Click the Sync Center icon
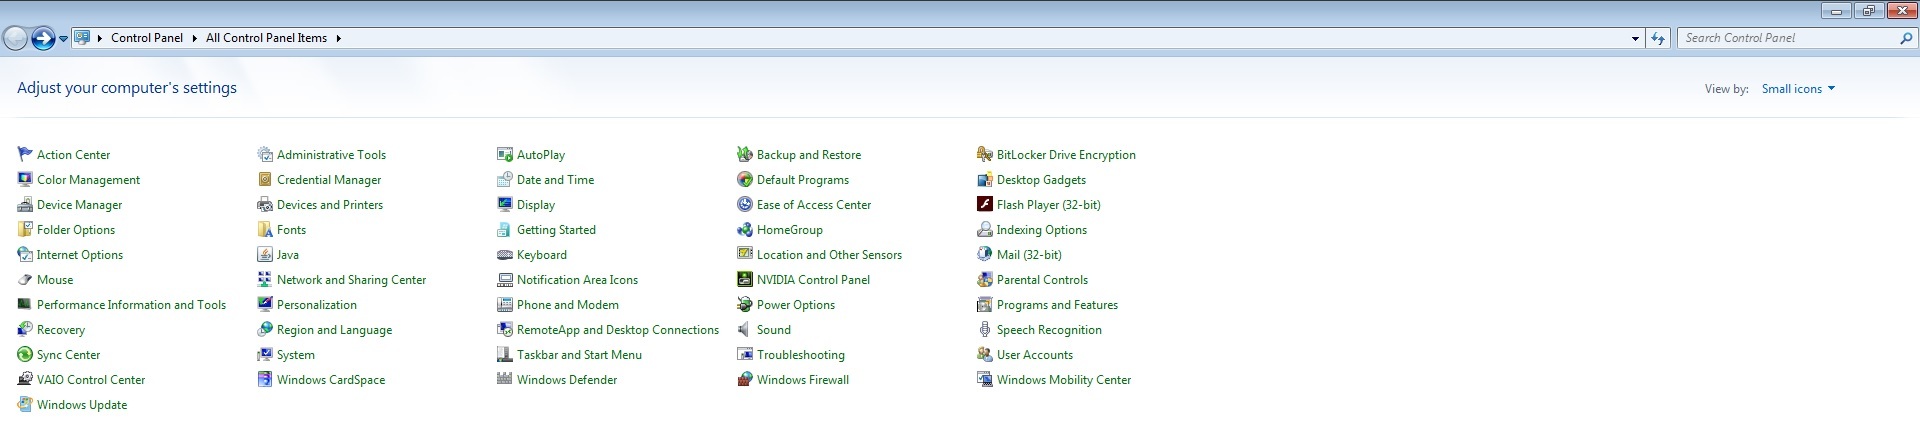The image size is (1920, 448). [x=25, y=355]
